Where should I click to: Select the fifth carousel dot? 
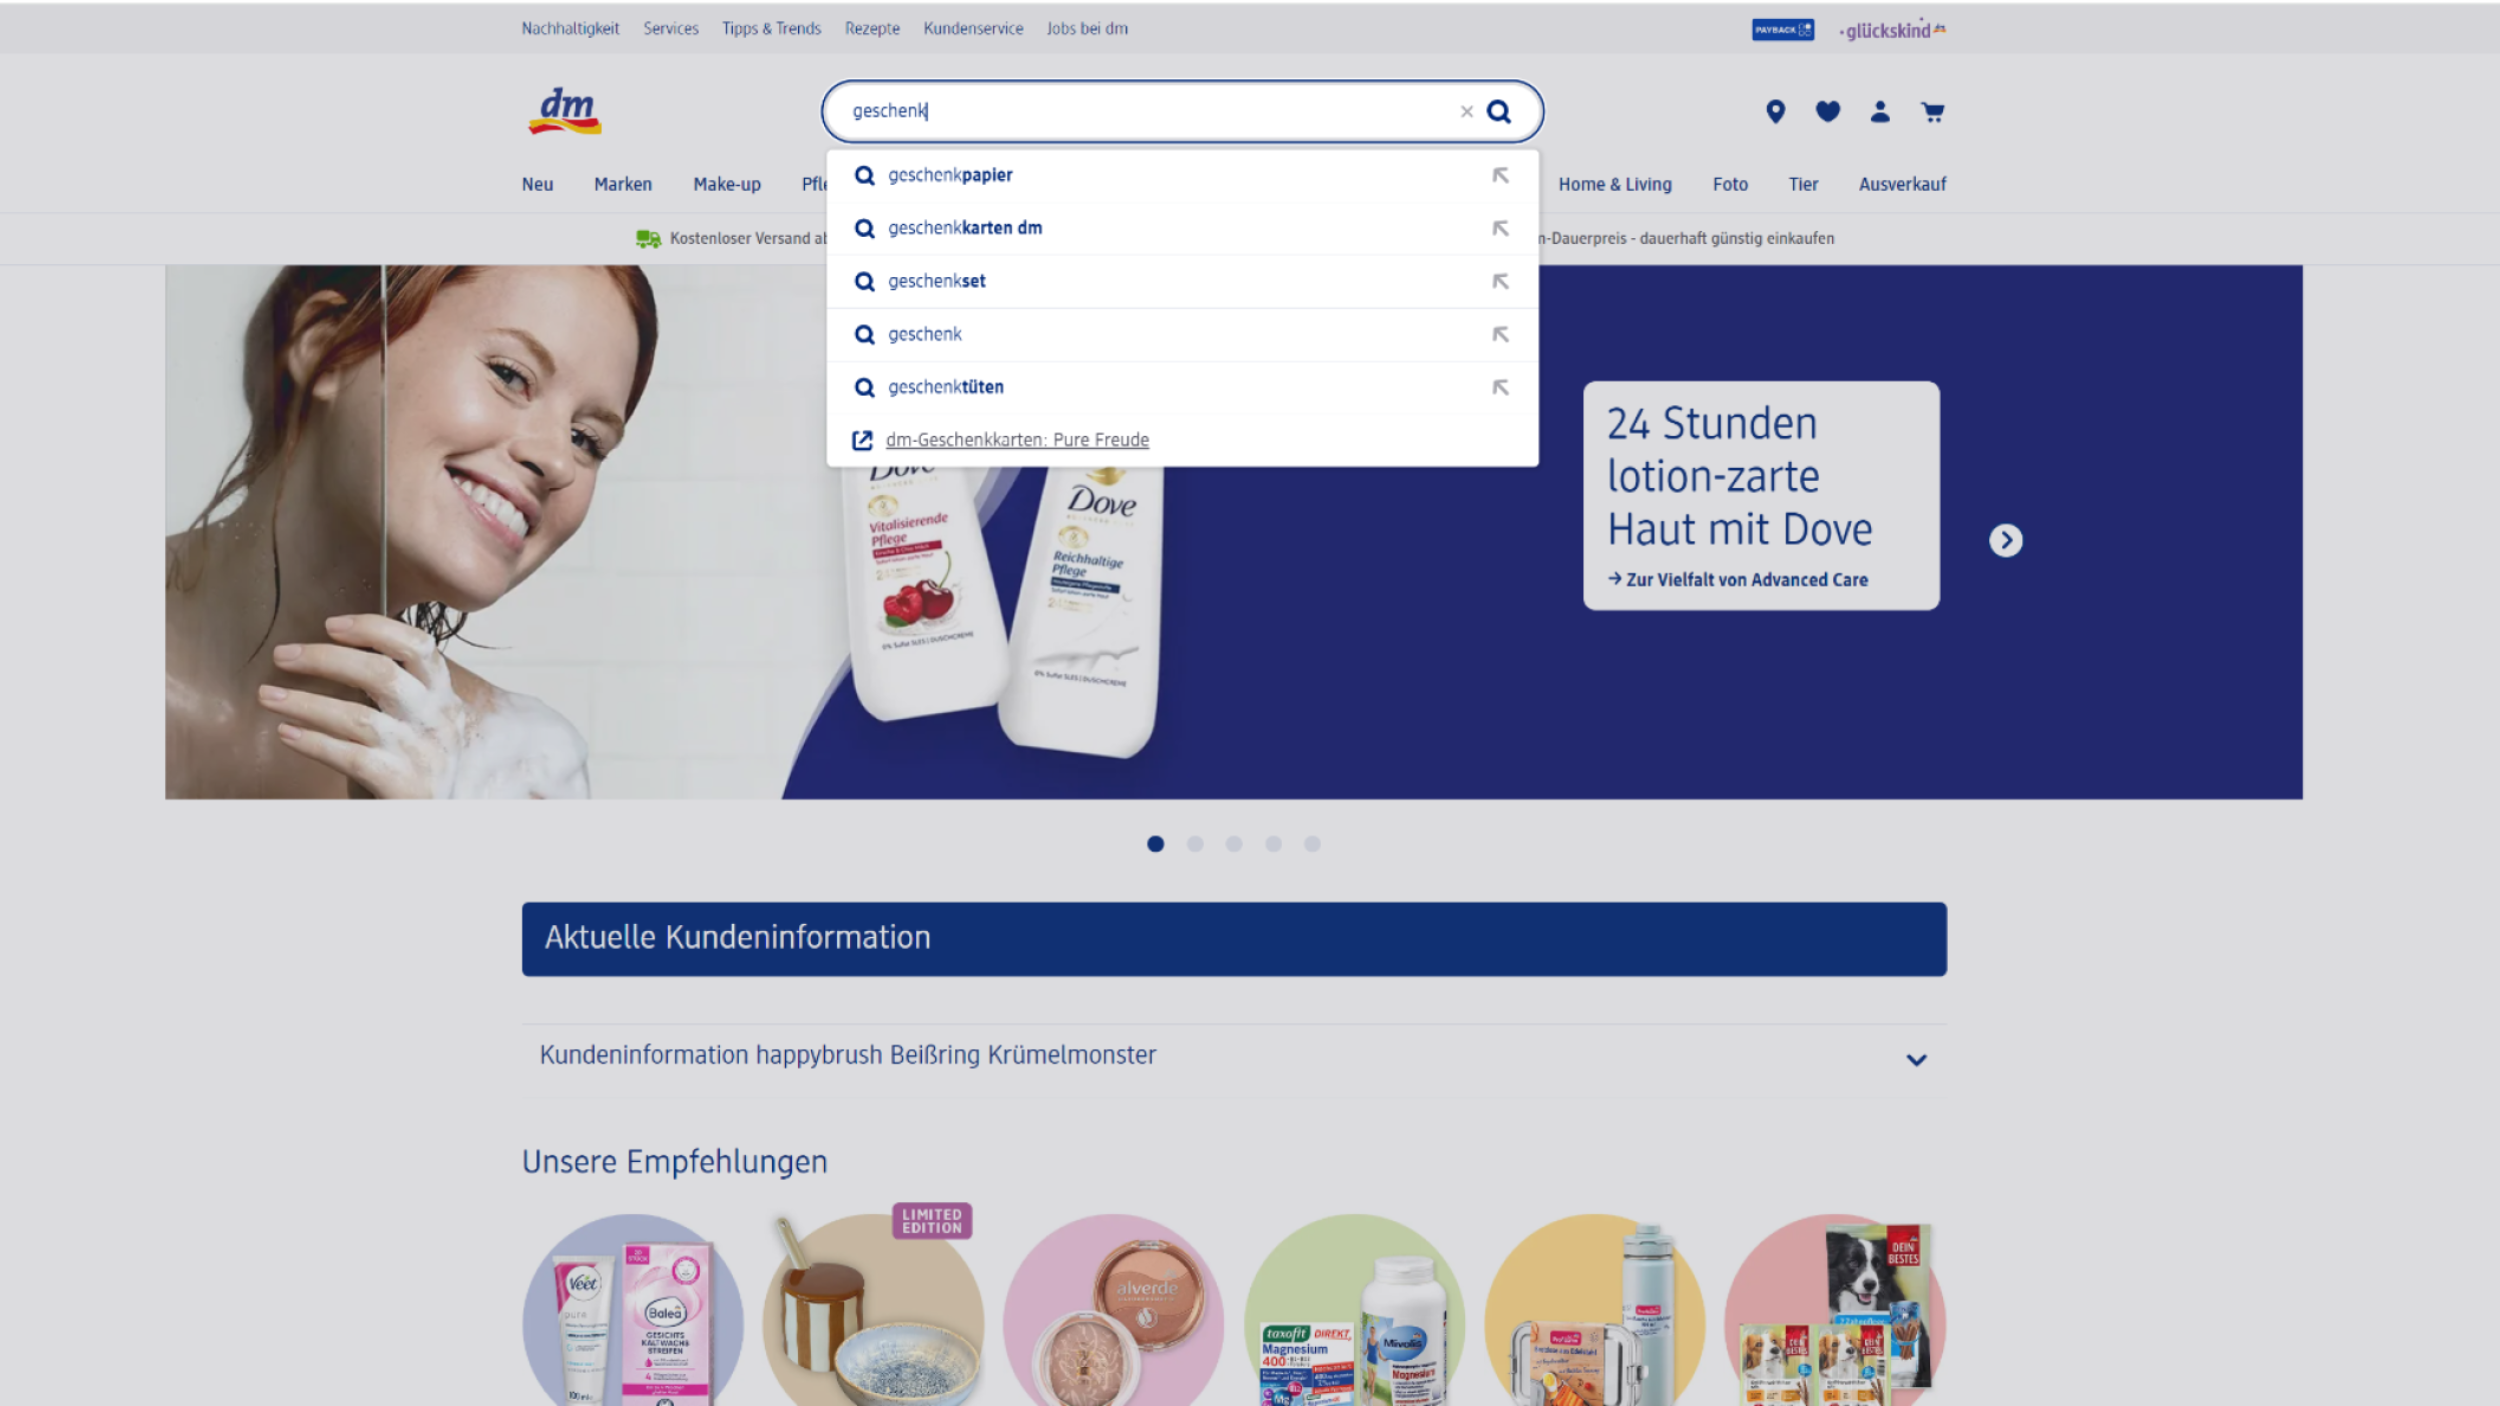pyautogui.click(x=1312, y=844)
